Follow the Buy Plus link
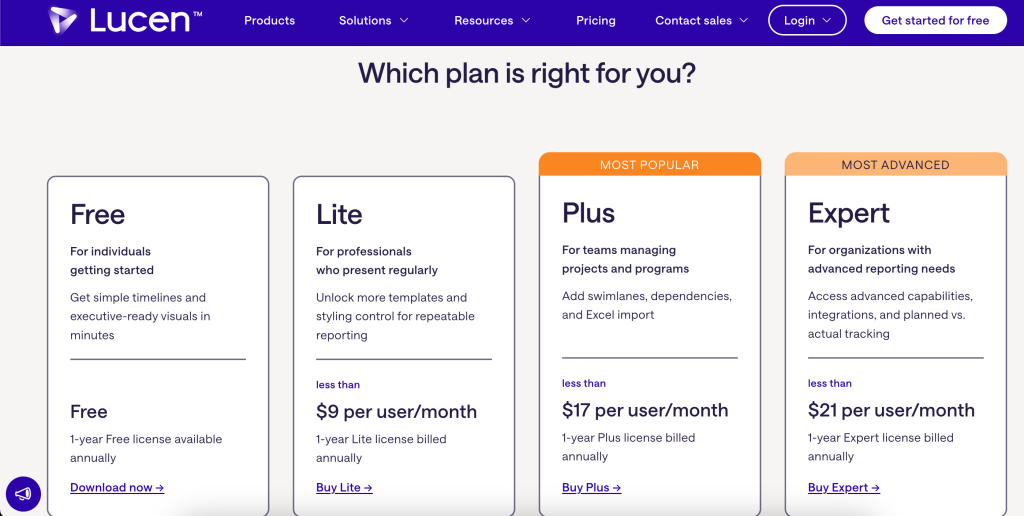The height and width of the screenshot is (516, 1024). click(x=592, y=487)
